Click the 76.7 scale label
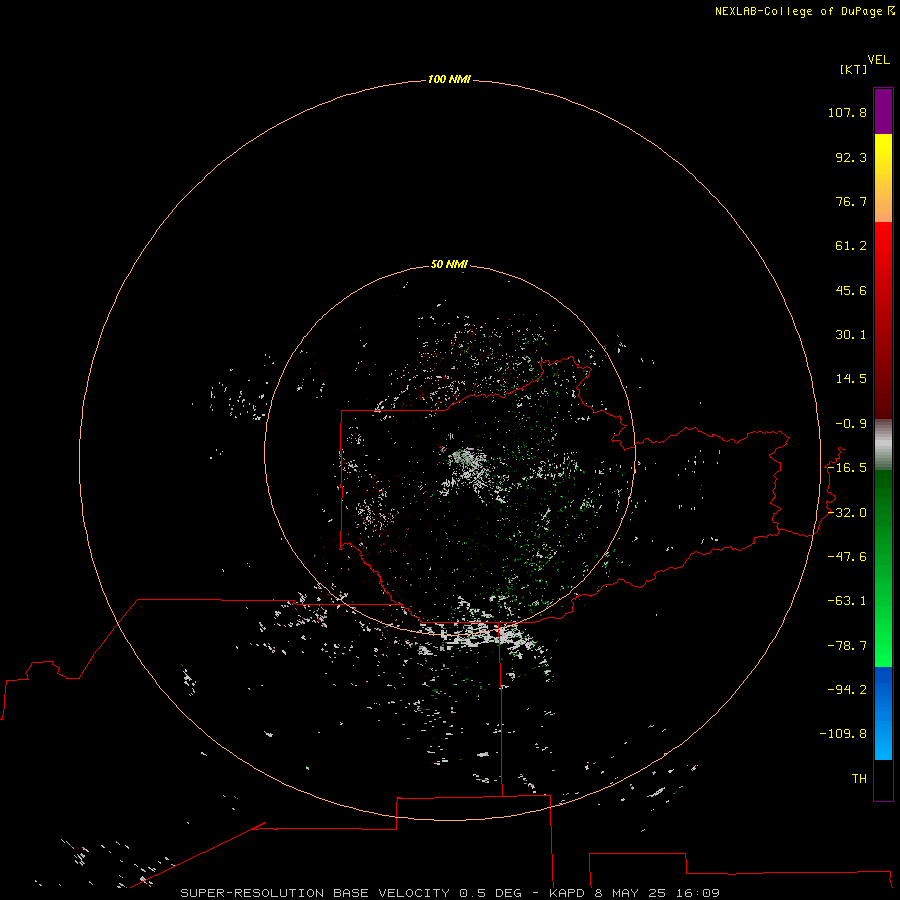900x900 pixels. (x=851, y=201)
